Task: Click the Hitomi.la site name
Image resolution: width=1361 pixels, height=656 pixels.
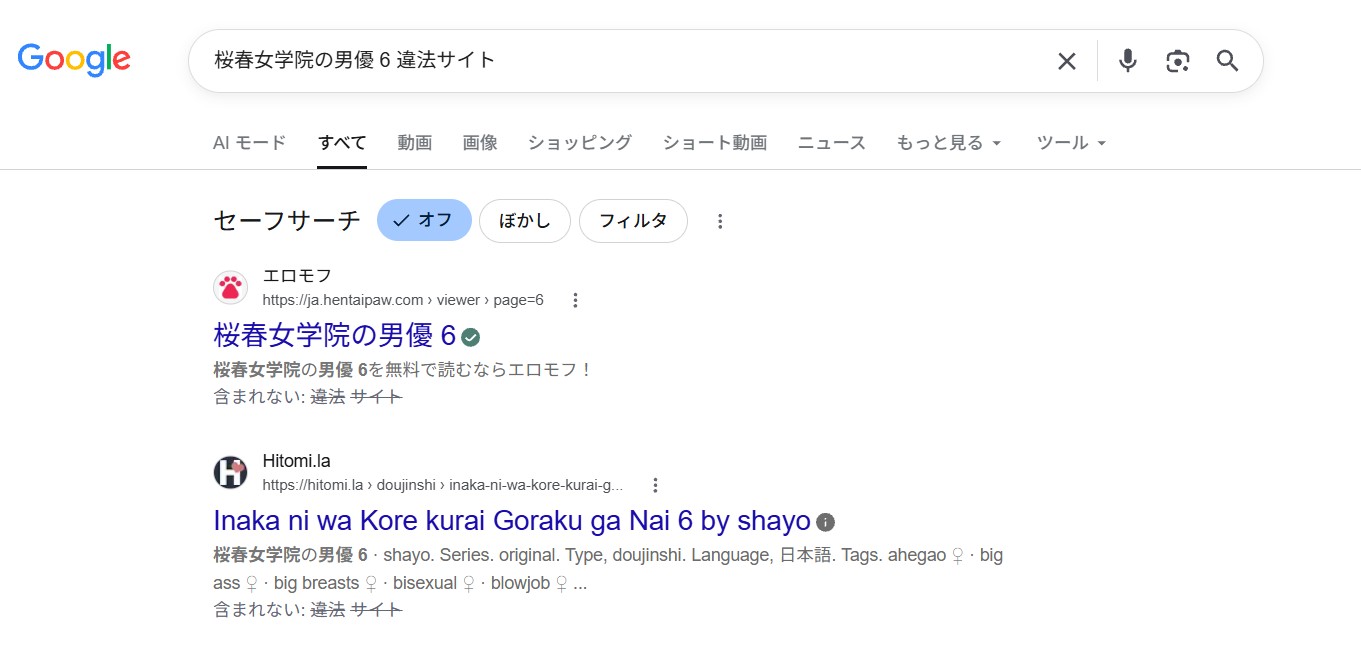Action: click(x=296, y=461)
